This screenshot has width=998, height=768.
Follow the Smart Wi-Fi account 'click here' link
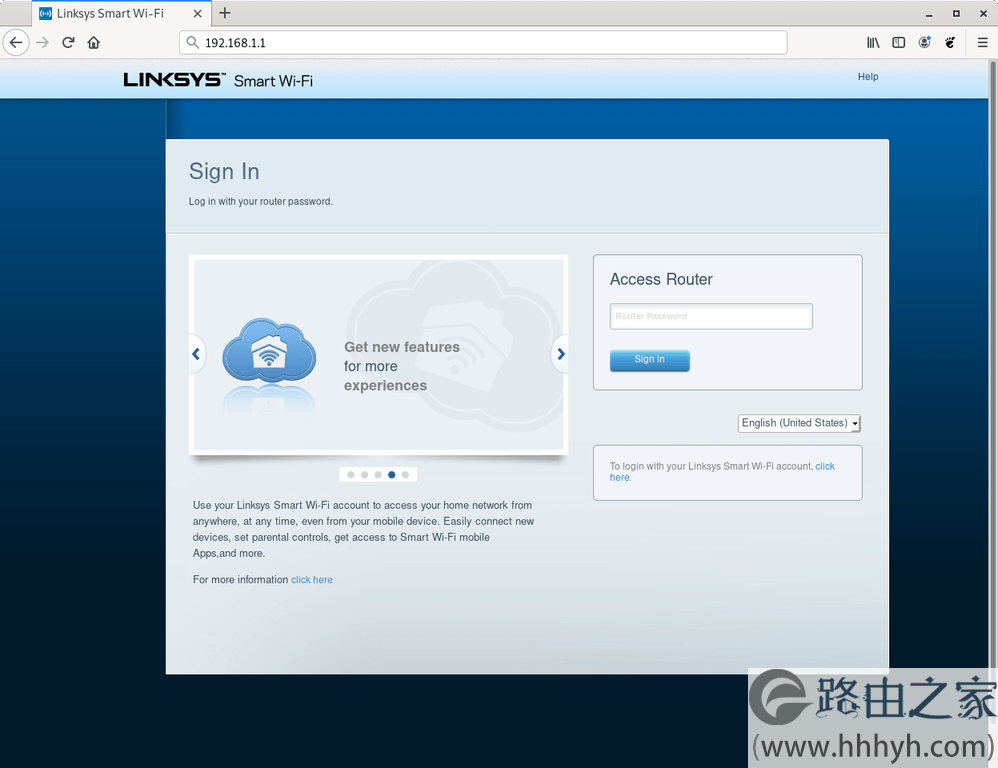point(824,466)
